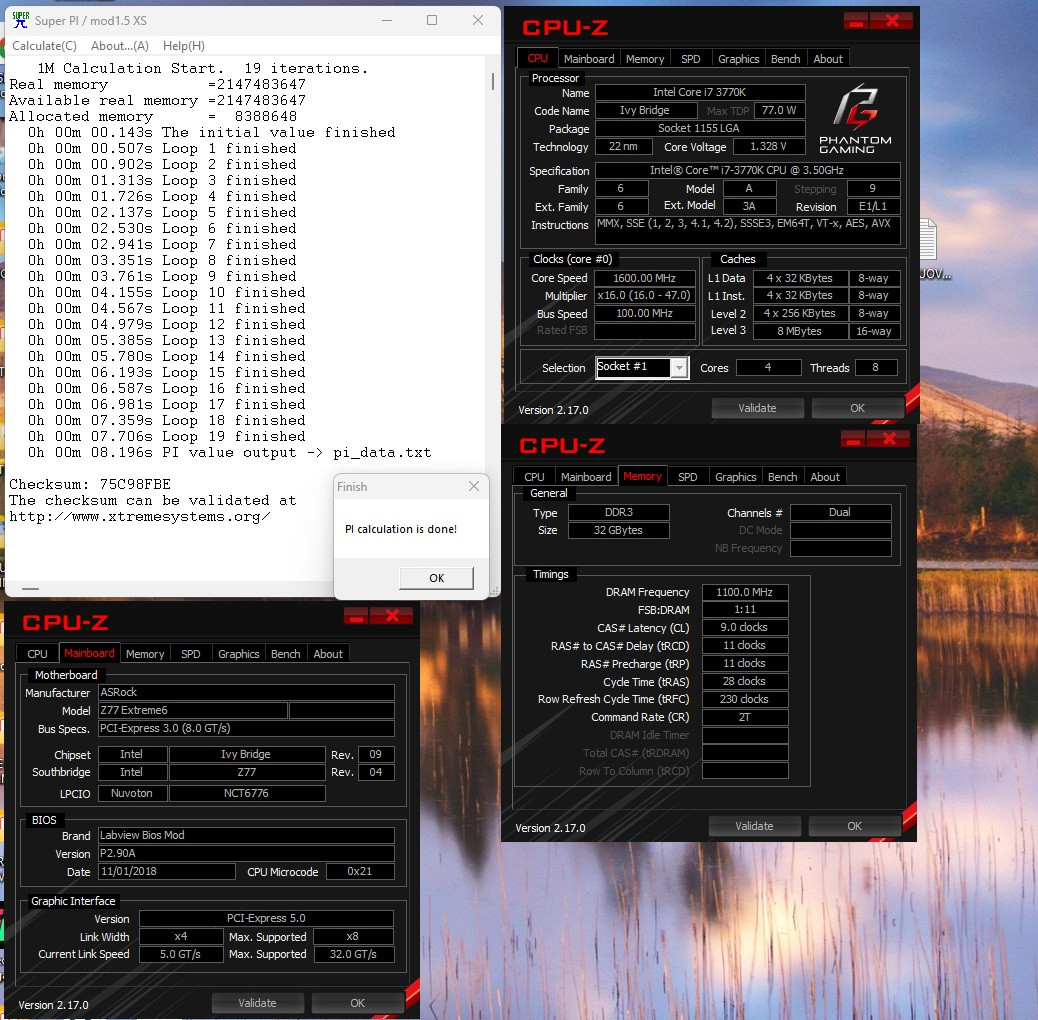Click OK in CPU-Z Memory window

coord(854,826)
